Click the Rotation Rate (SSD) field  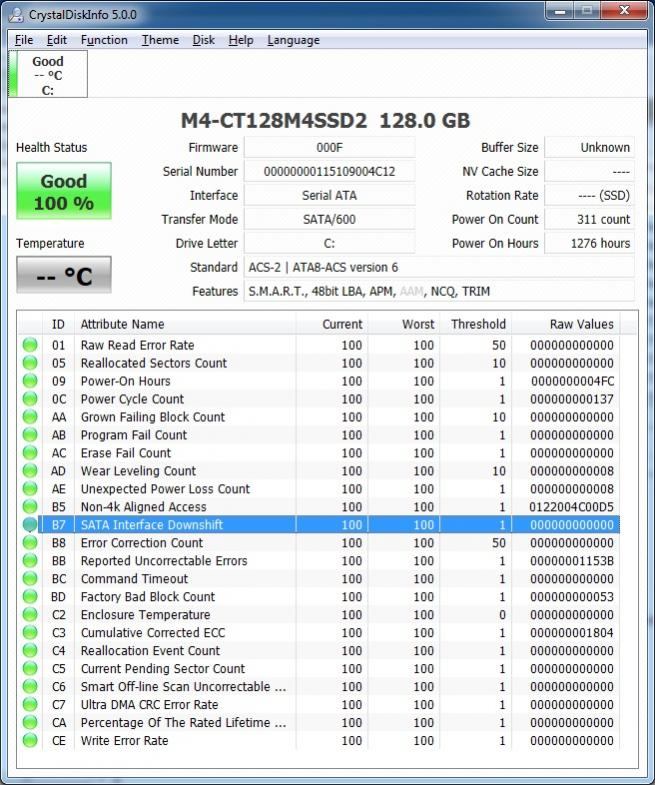[x=589, y=196]
